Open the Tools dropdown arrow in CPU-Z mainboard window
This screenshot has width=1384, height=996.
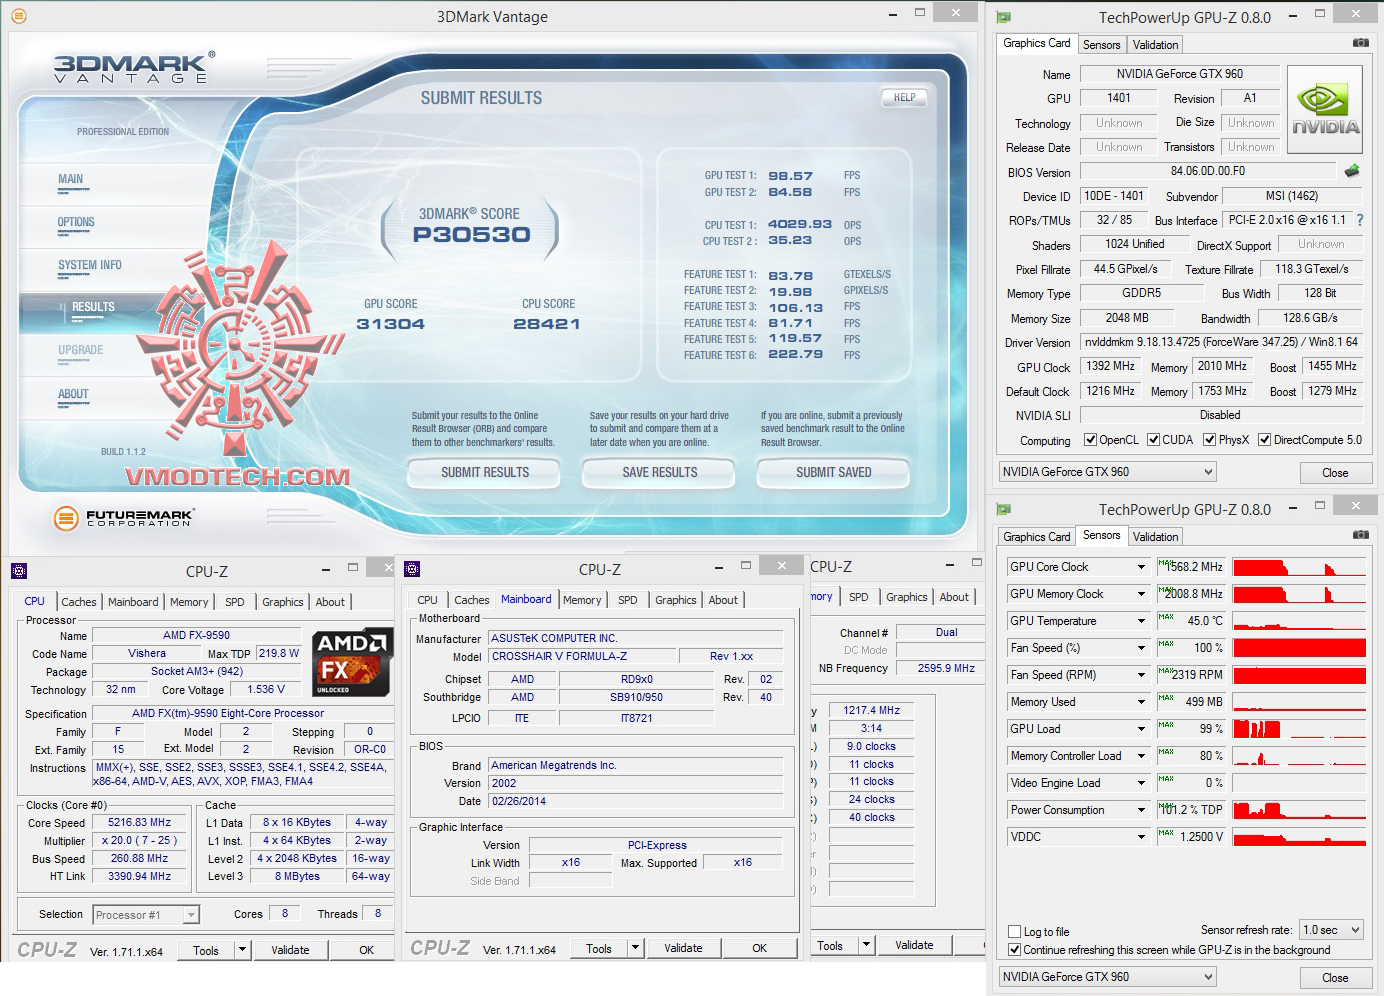click(x=635, y=948)
